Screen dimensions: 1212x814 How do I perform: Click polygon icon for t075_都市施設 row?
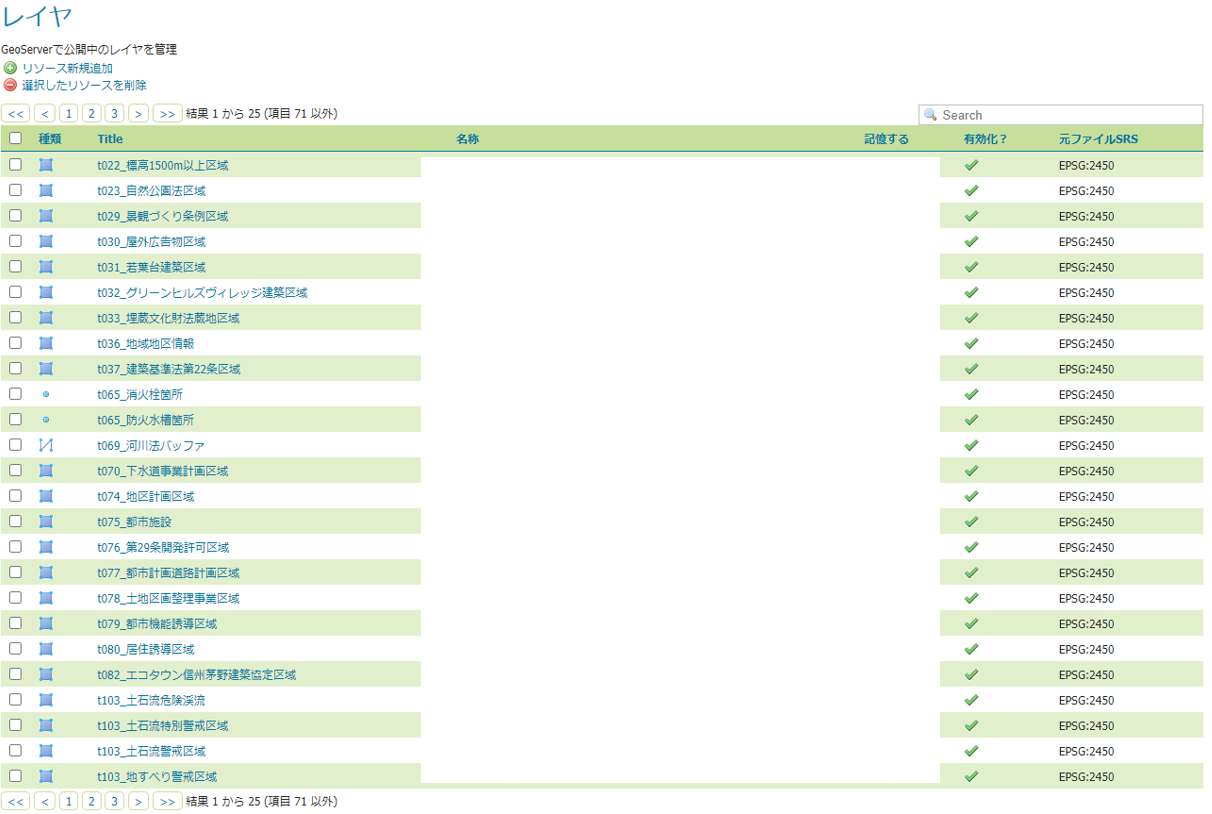(46, 522)
